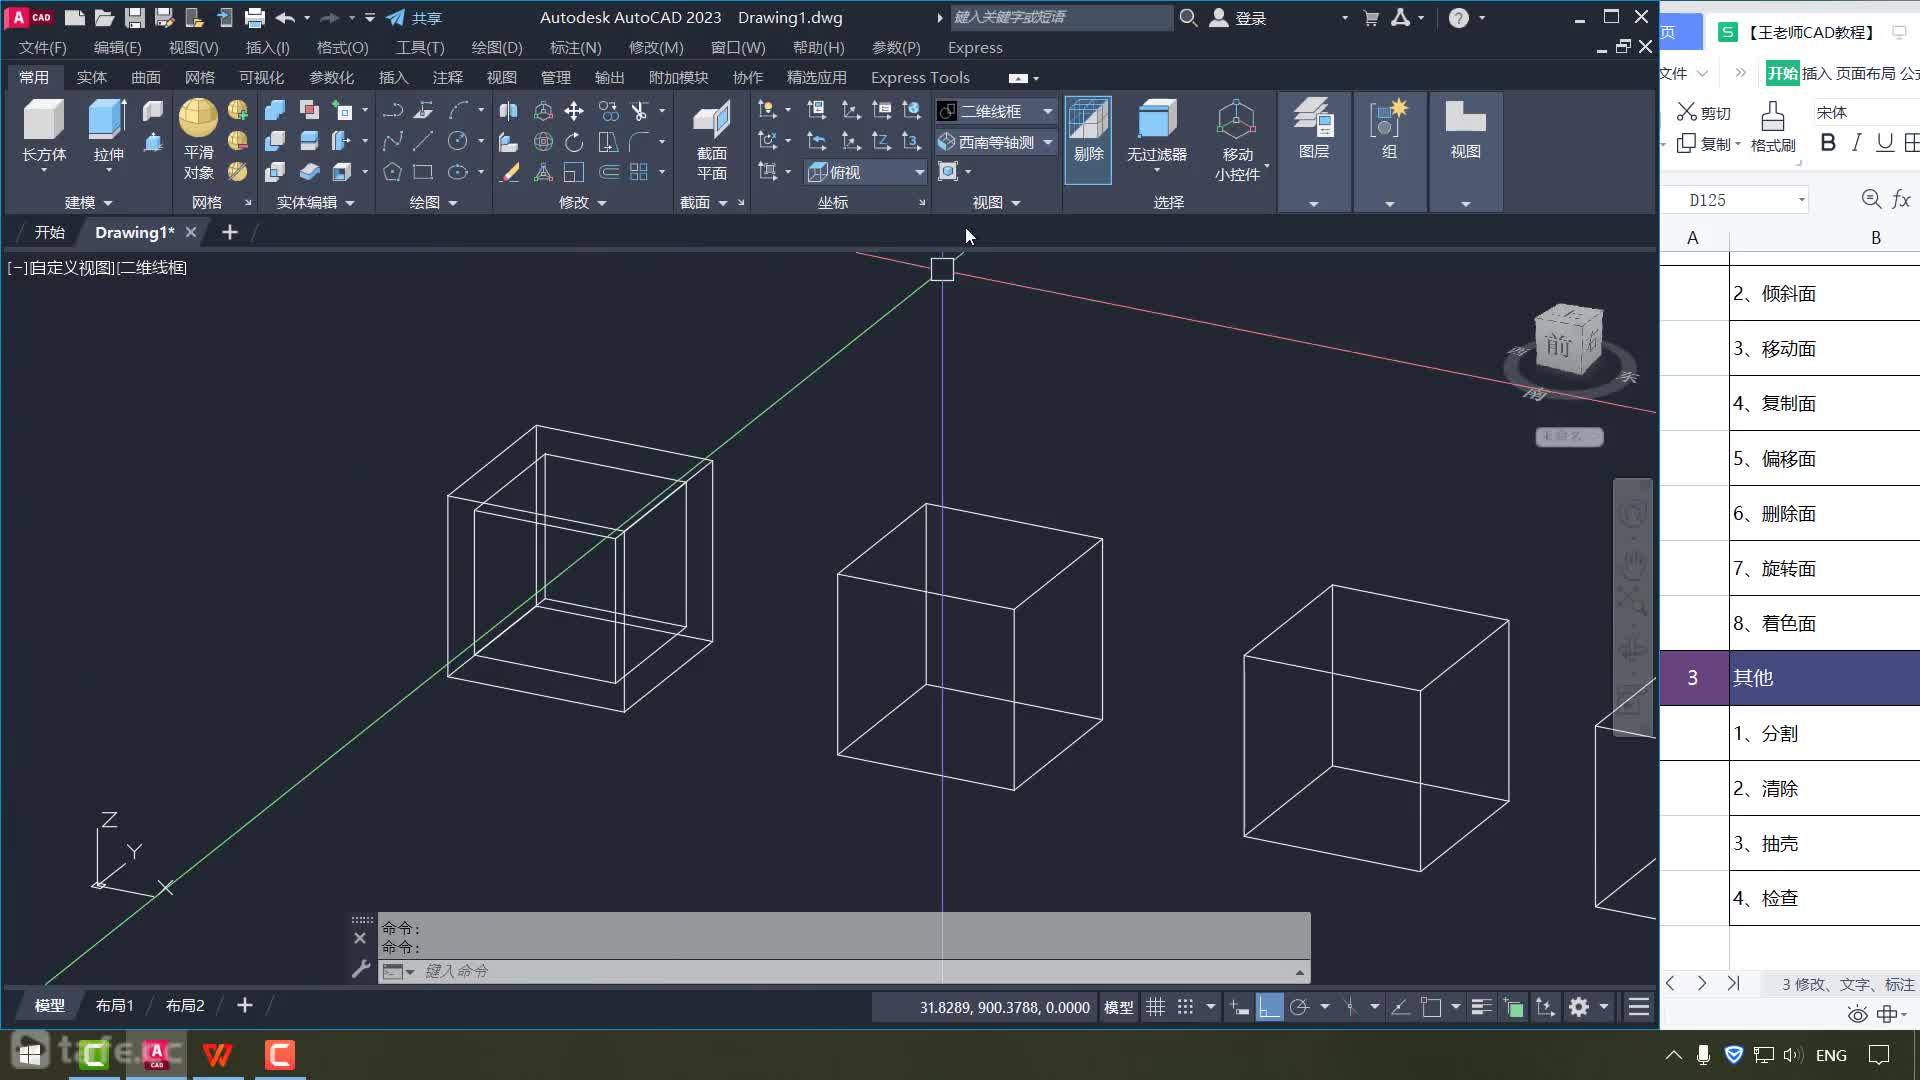Open the 修改(M) menu
1920x1080 pixels.
click(x=656, y=47)
